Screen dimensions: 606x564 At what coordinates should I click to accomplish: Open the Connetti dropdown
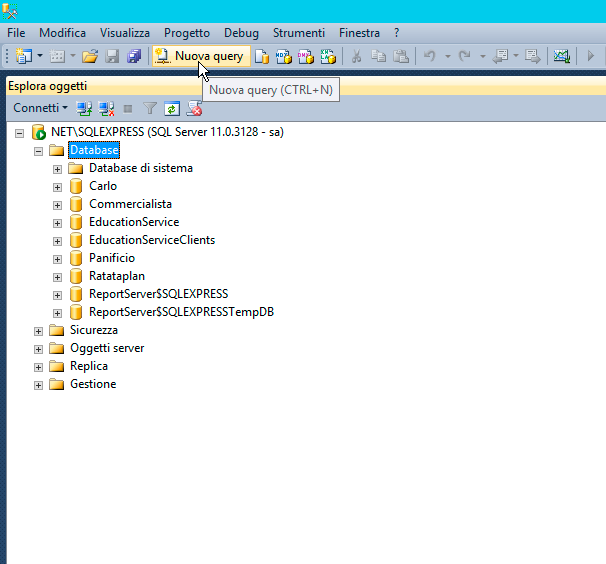(x=40, y=108)
